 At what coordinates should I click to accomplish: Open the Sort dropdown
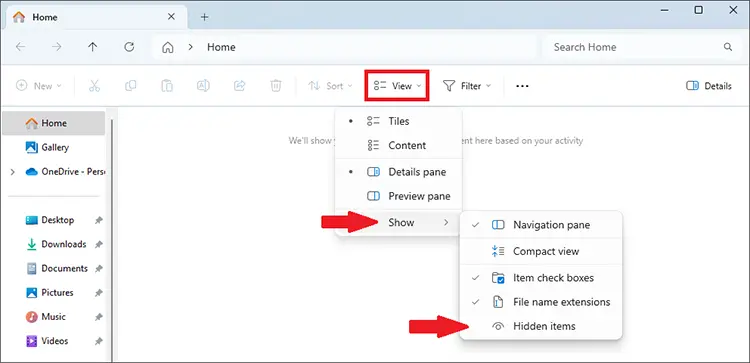[330, 86]
